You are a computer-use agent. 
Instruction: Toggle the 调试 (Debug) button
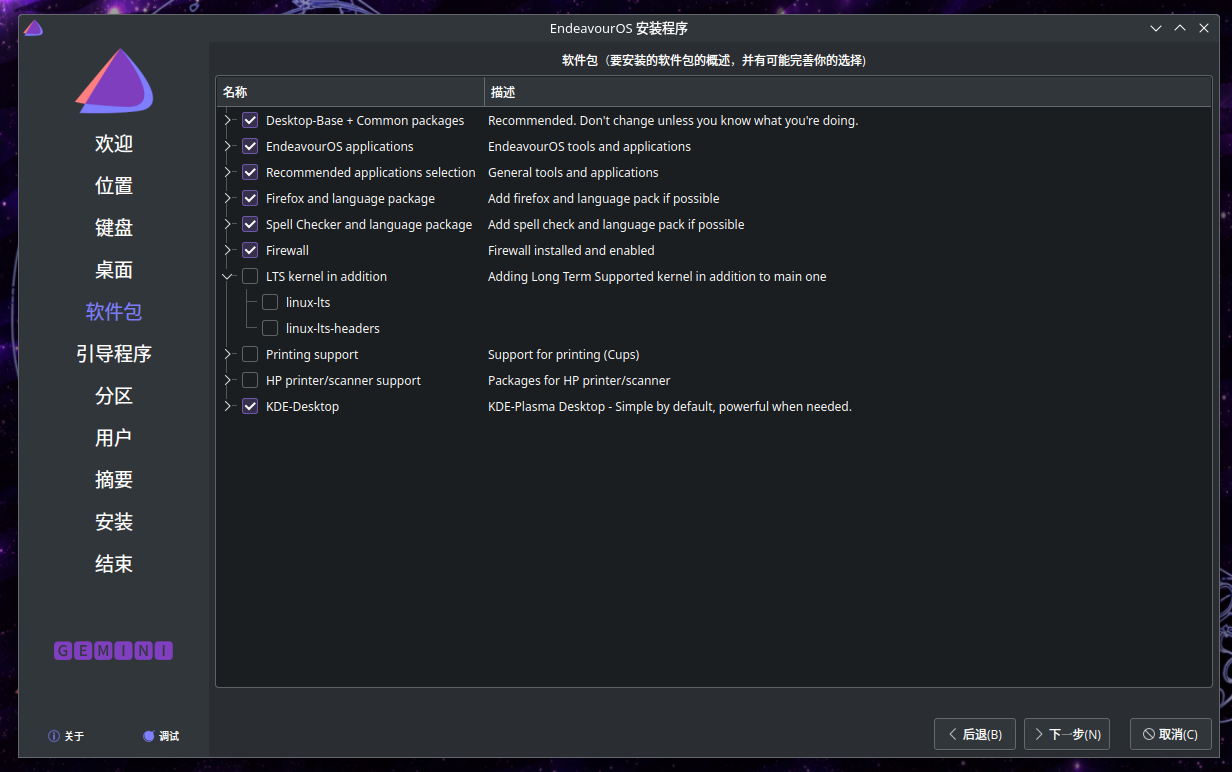coord(161,736)
